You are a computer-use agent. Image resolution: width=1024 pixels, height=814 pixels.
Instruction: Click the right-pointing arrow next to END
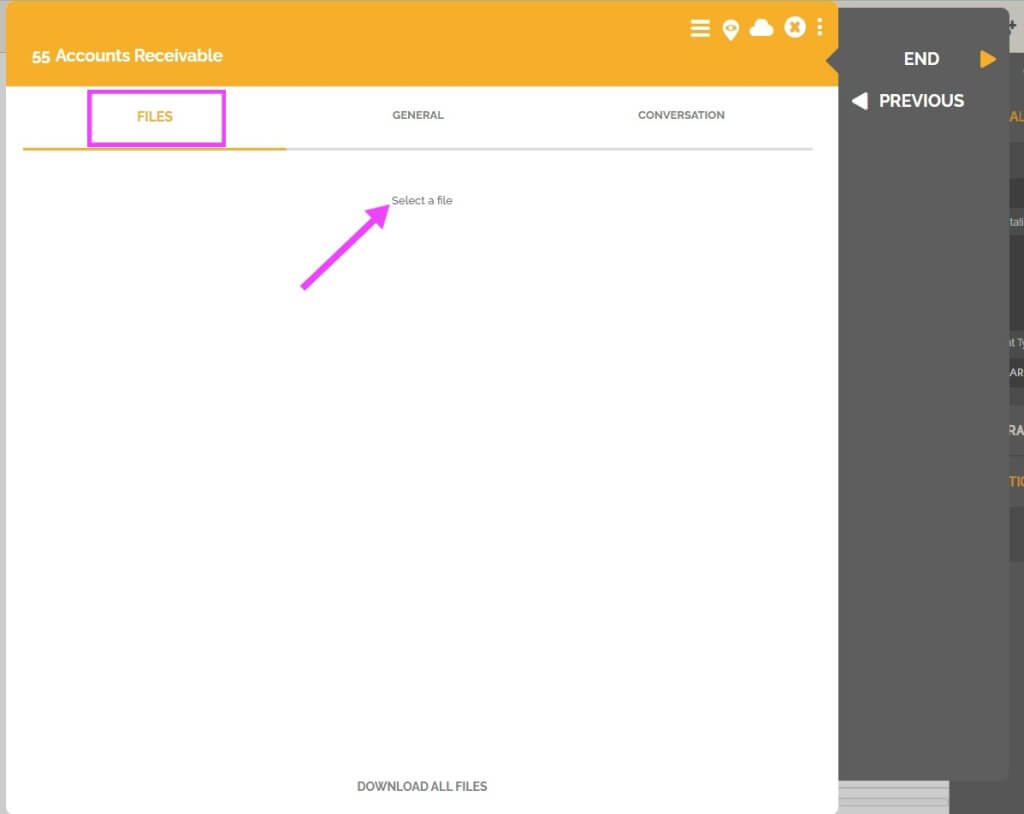coord(988,59)
